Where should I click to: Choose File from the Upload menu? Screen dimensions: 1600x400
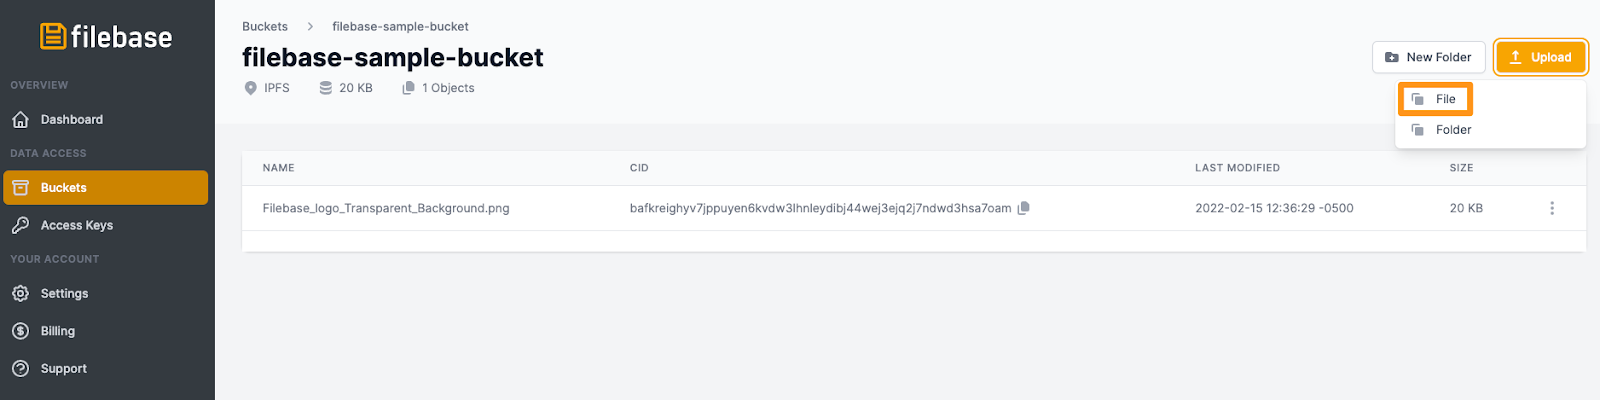coord(1435,99)
